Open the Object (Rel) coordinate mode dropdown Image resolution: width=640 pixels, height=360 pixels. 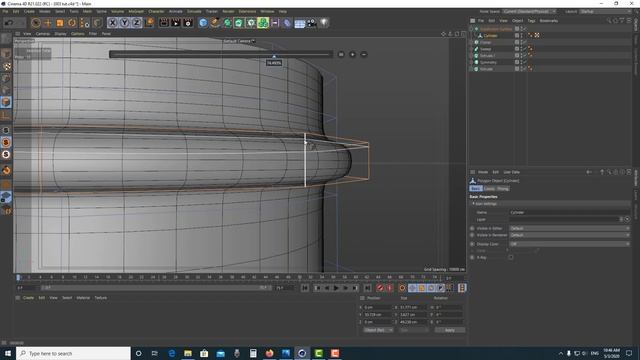tap(378, 330)
